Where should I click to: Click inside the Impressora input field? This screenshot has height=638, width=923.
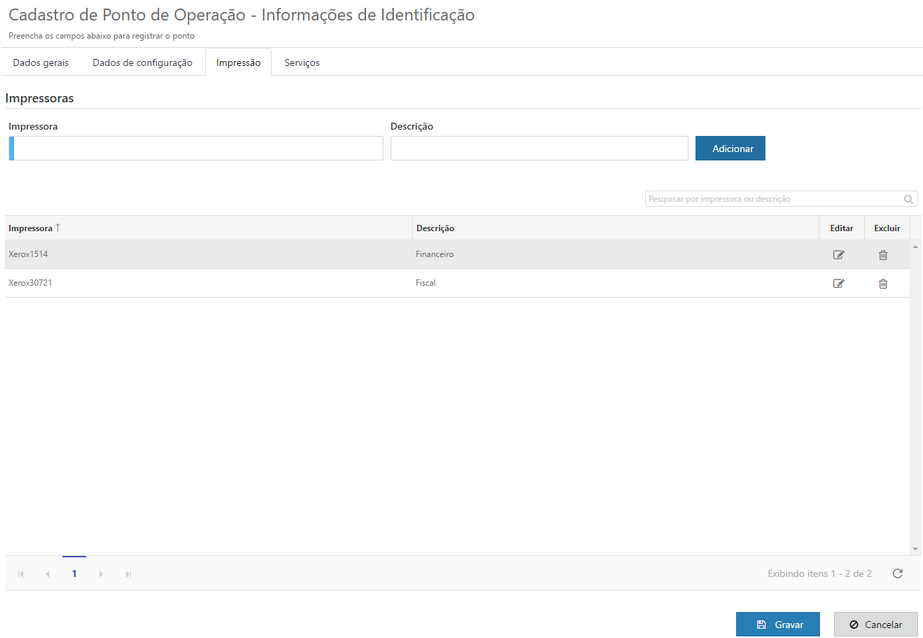point(195,147)
